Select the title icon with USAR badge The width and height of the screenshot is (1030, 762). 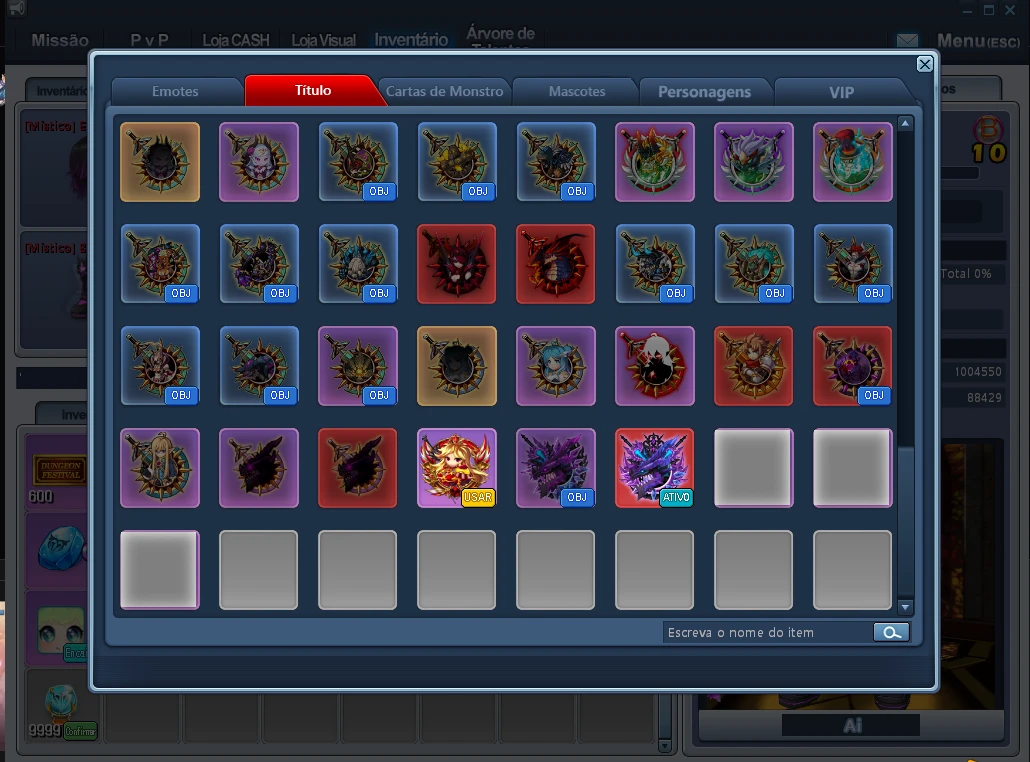[x=457, y=467]
